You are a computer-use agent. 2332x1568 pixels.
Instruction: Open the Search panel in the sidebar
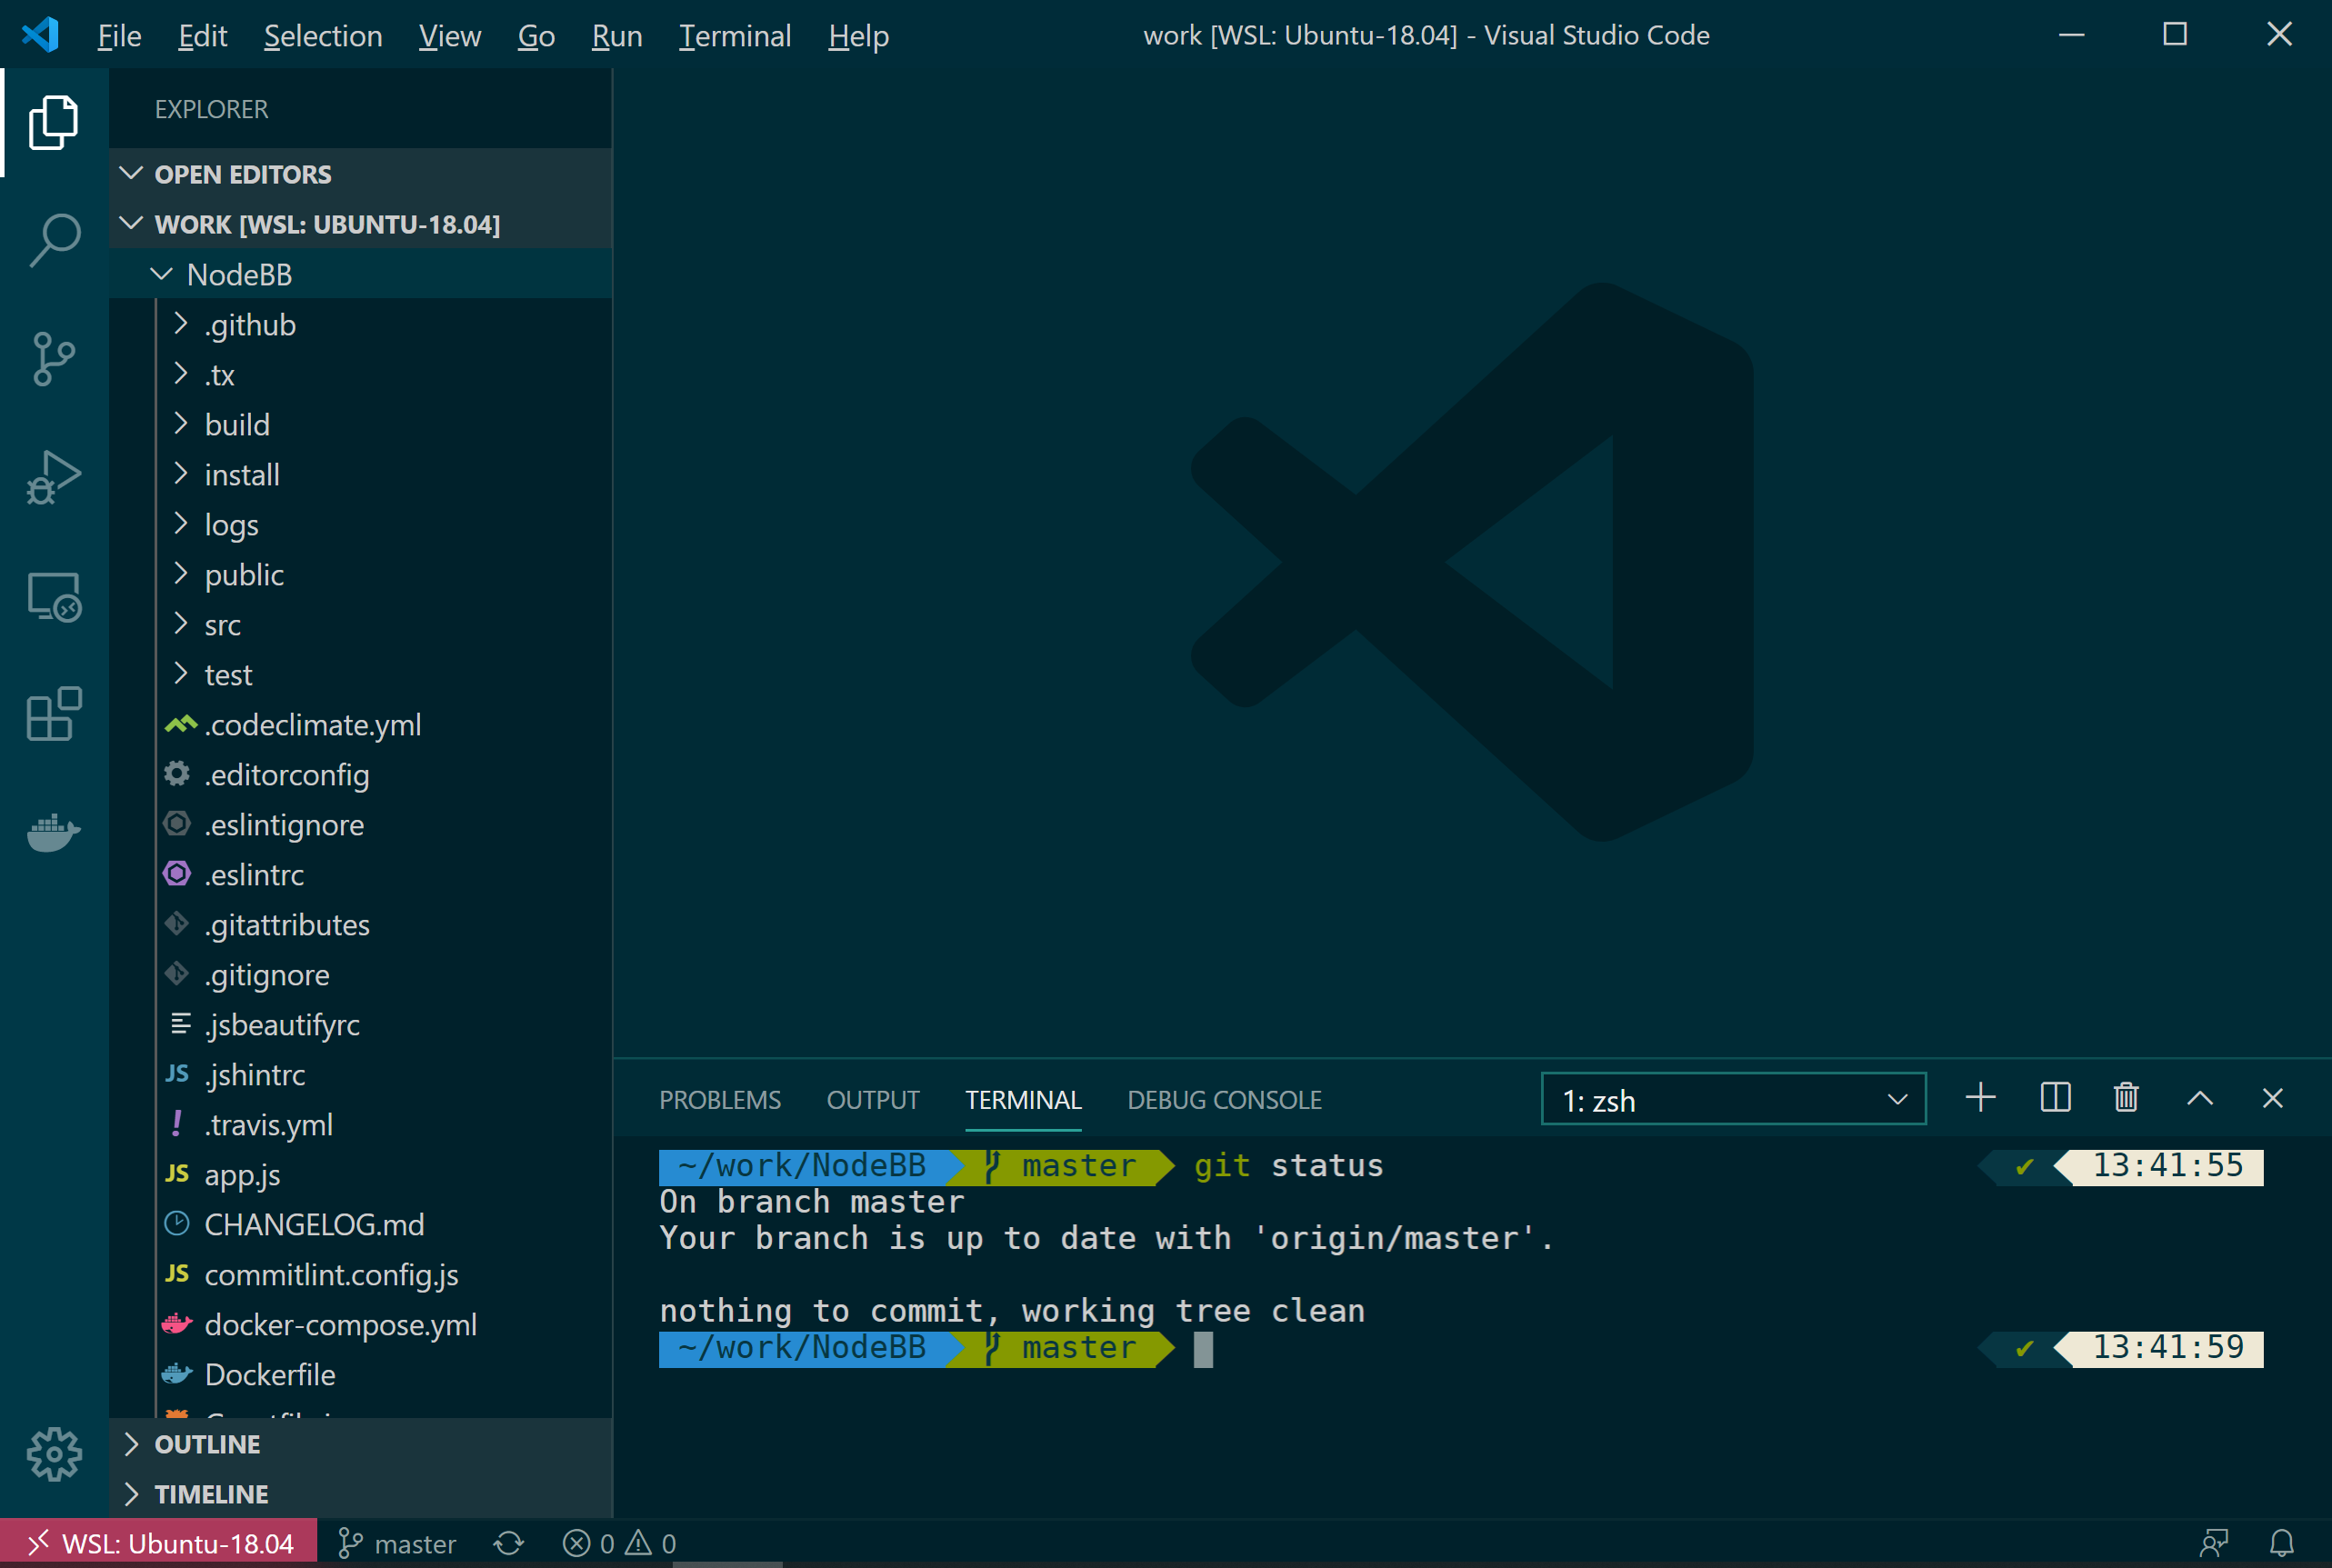[53, 238]
